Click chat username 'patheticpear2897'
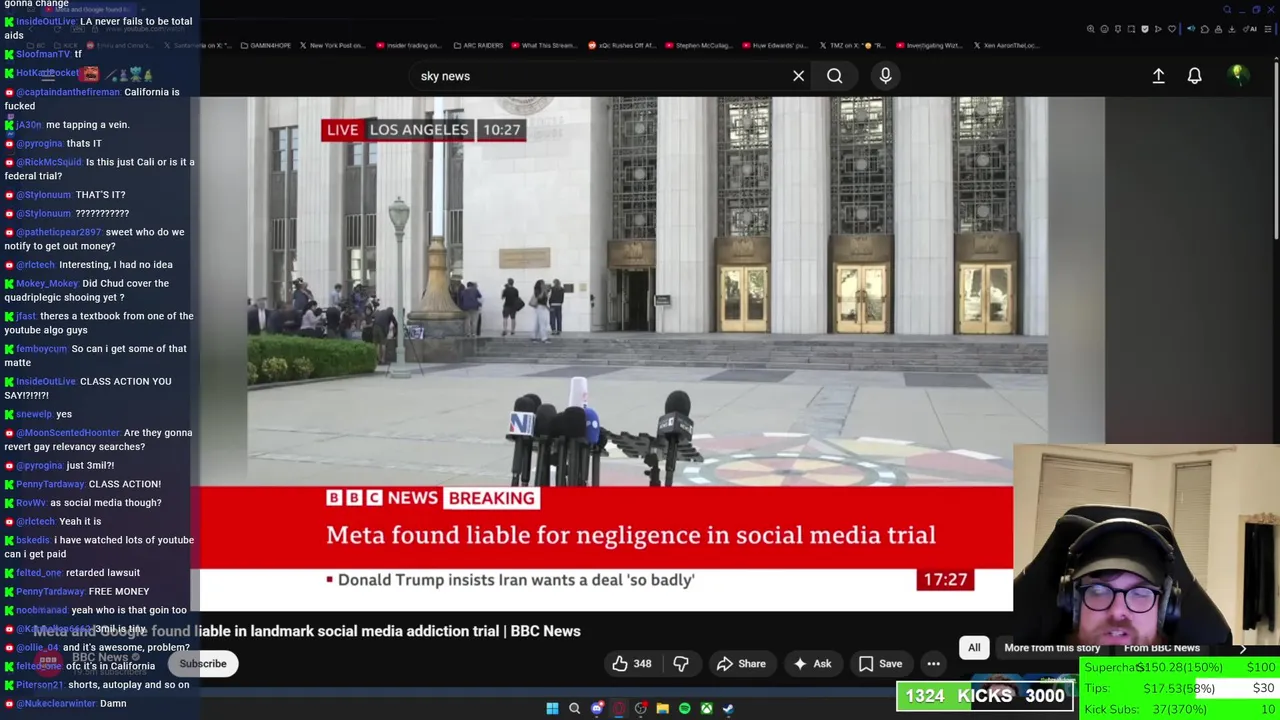The height and width of the screenshot is (720, 1280). point(58,232)
